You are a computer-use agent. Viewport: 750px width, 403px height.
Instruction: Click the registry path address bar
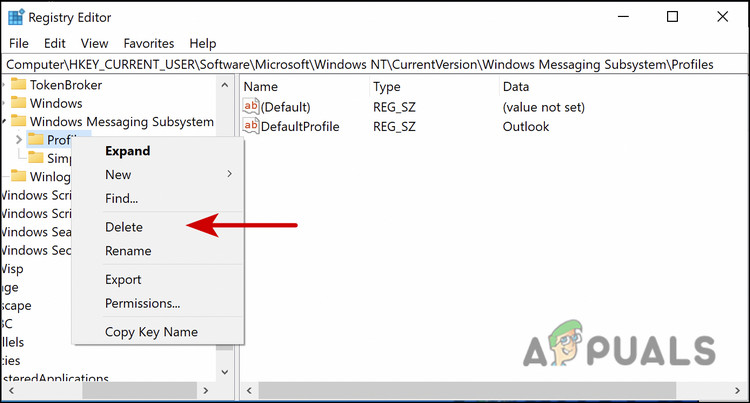[x=375, y=65]
